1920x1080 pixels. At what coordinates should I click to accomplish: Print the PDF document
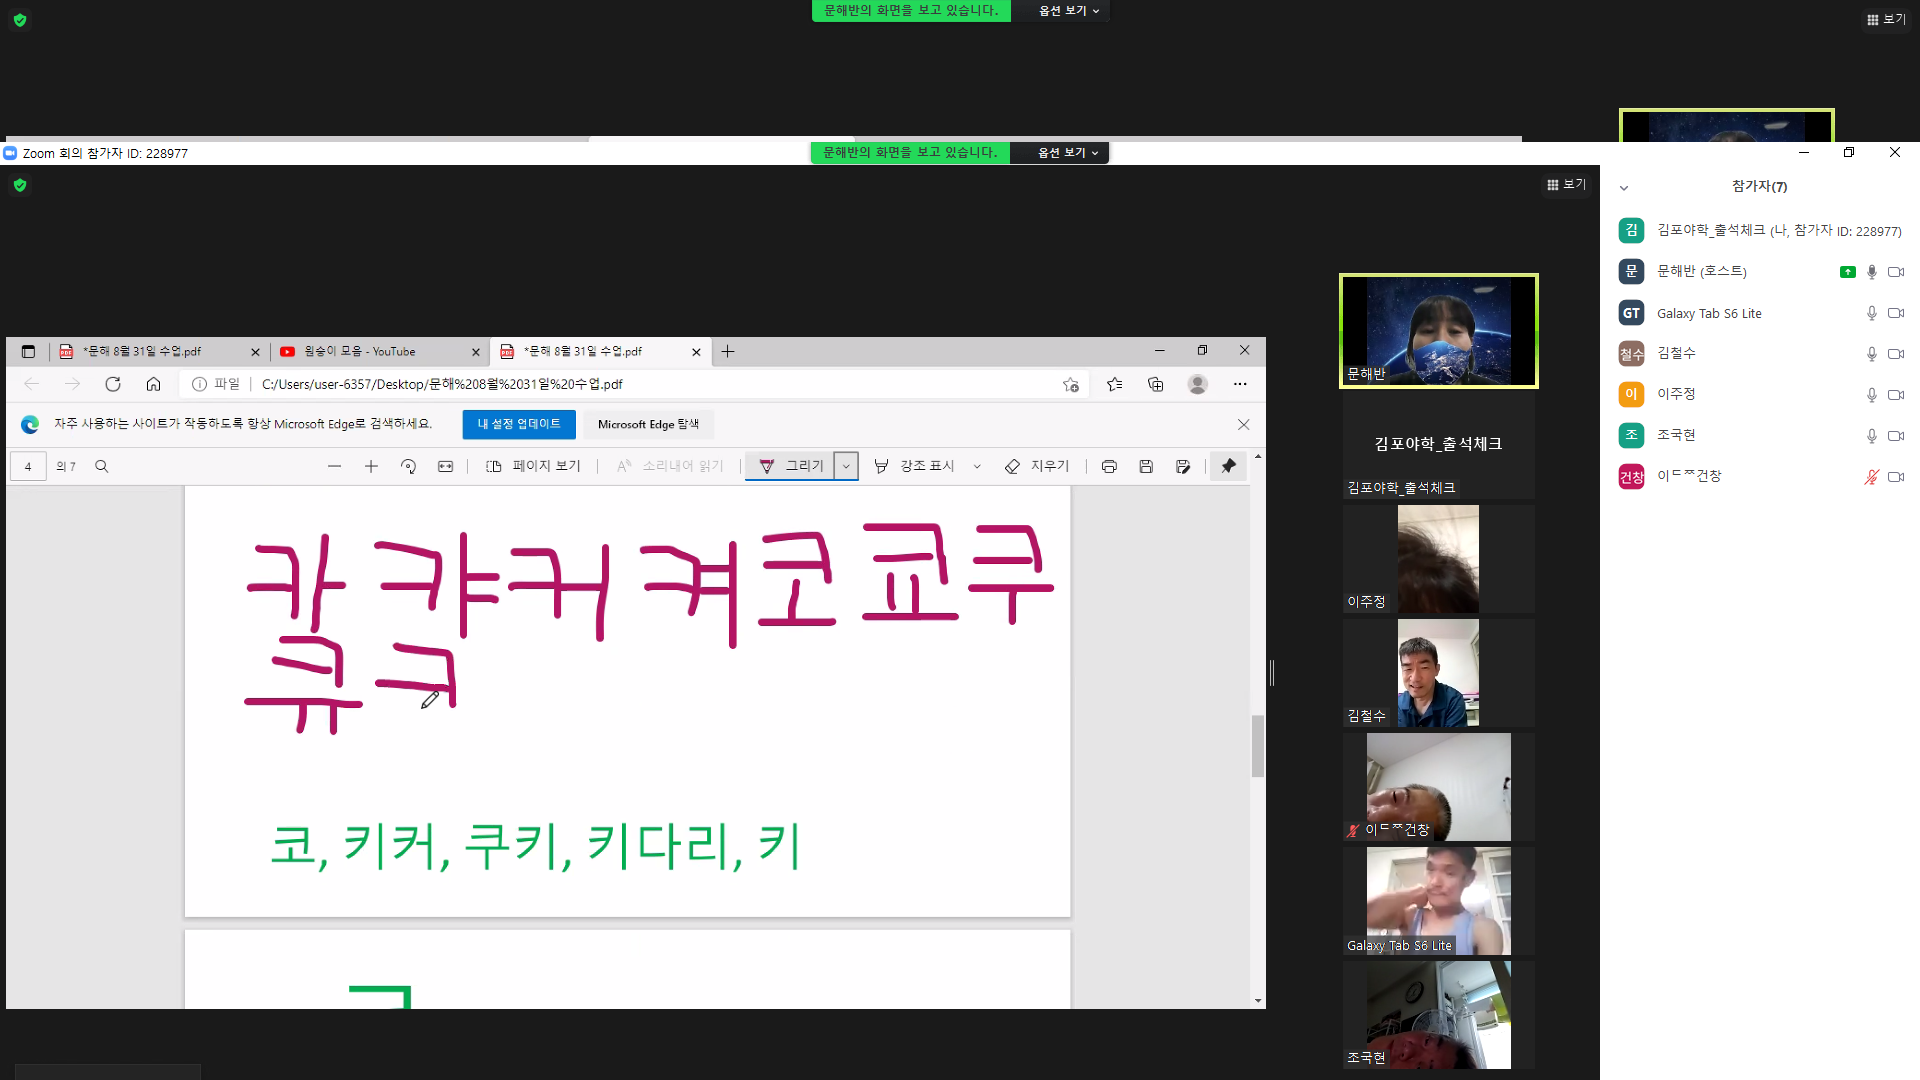[x=1109, y=466]
